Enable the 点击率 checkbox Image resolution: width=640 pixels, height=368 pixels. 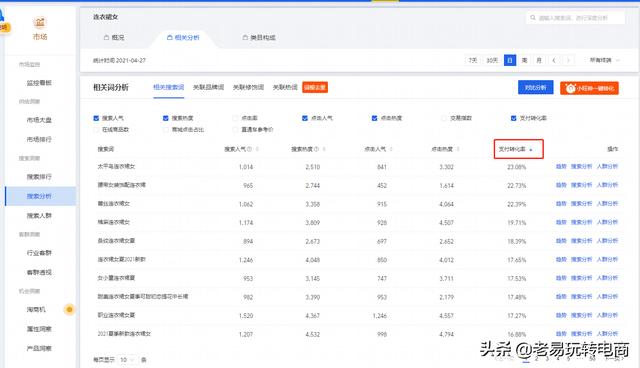click(235, 118)
